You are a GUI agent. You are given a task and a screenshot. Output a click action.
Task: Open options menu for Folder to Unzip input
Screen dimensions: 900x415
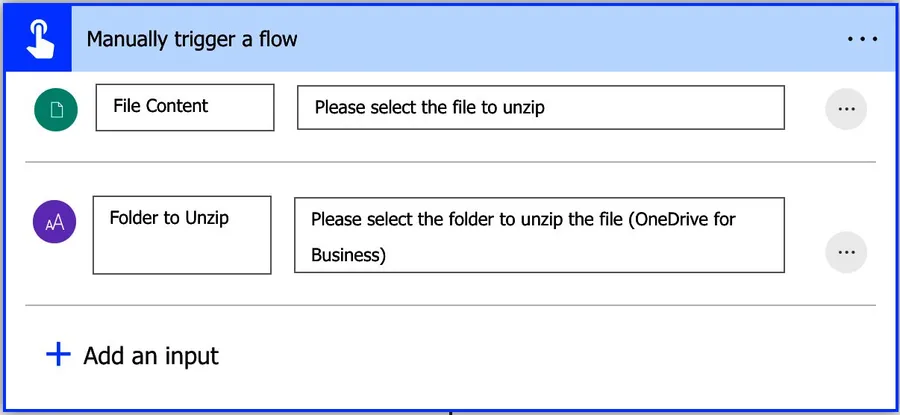[x=846, y=252]
